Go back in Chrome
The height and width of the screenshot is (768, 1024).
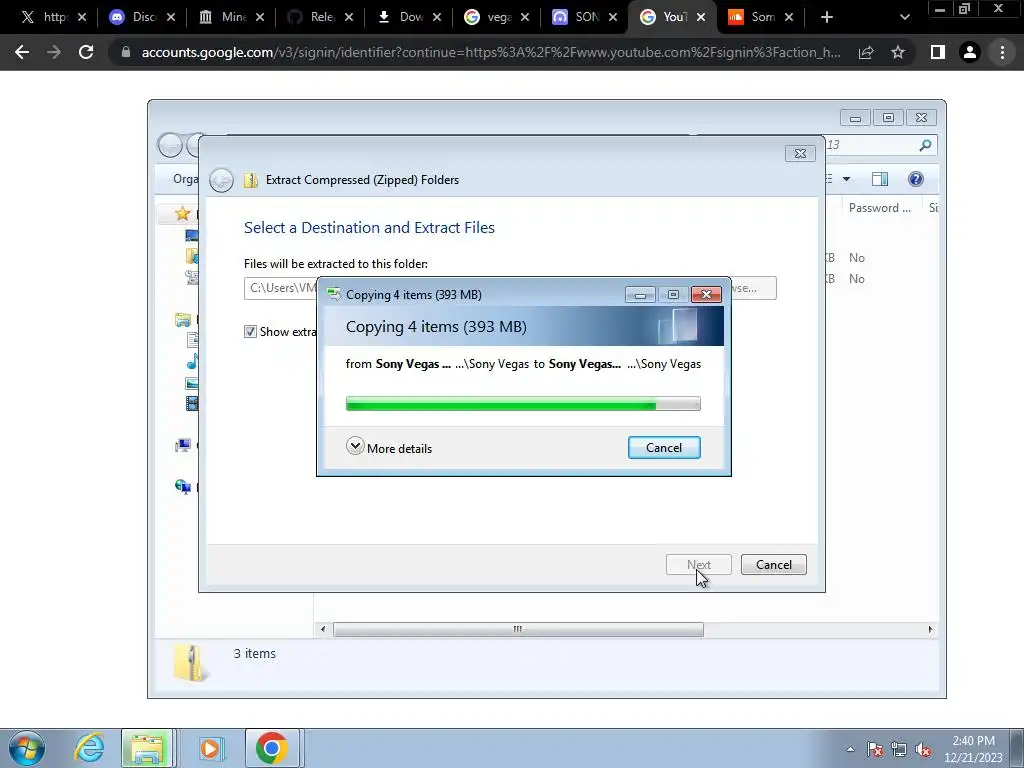[x=22, y=52]
